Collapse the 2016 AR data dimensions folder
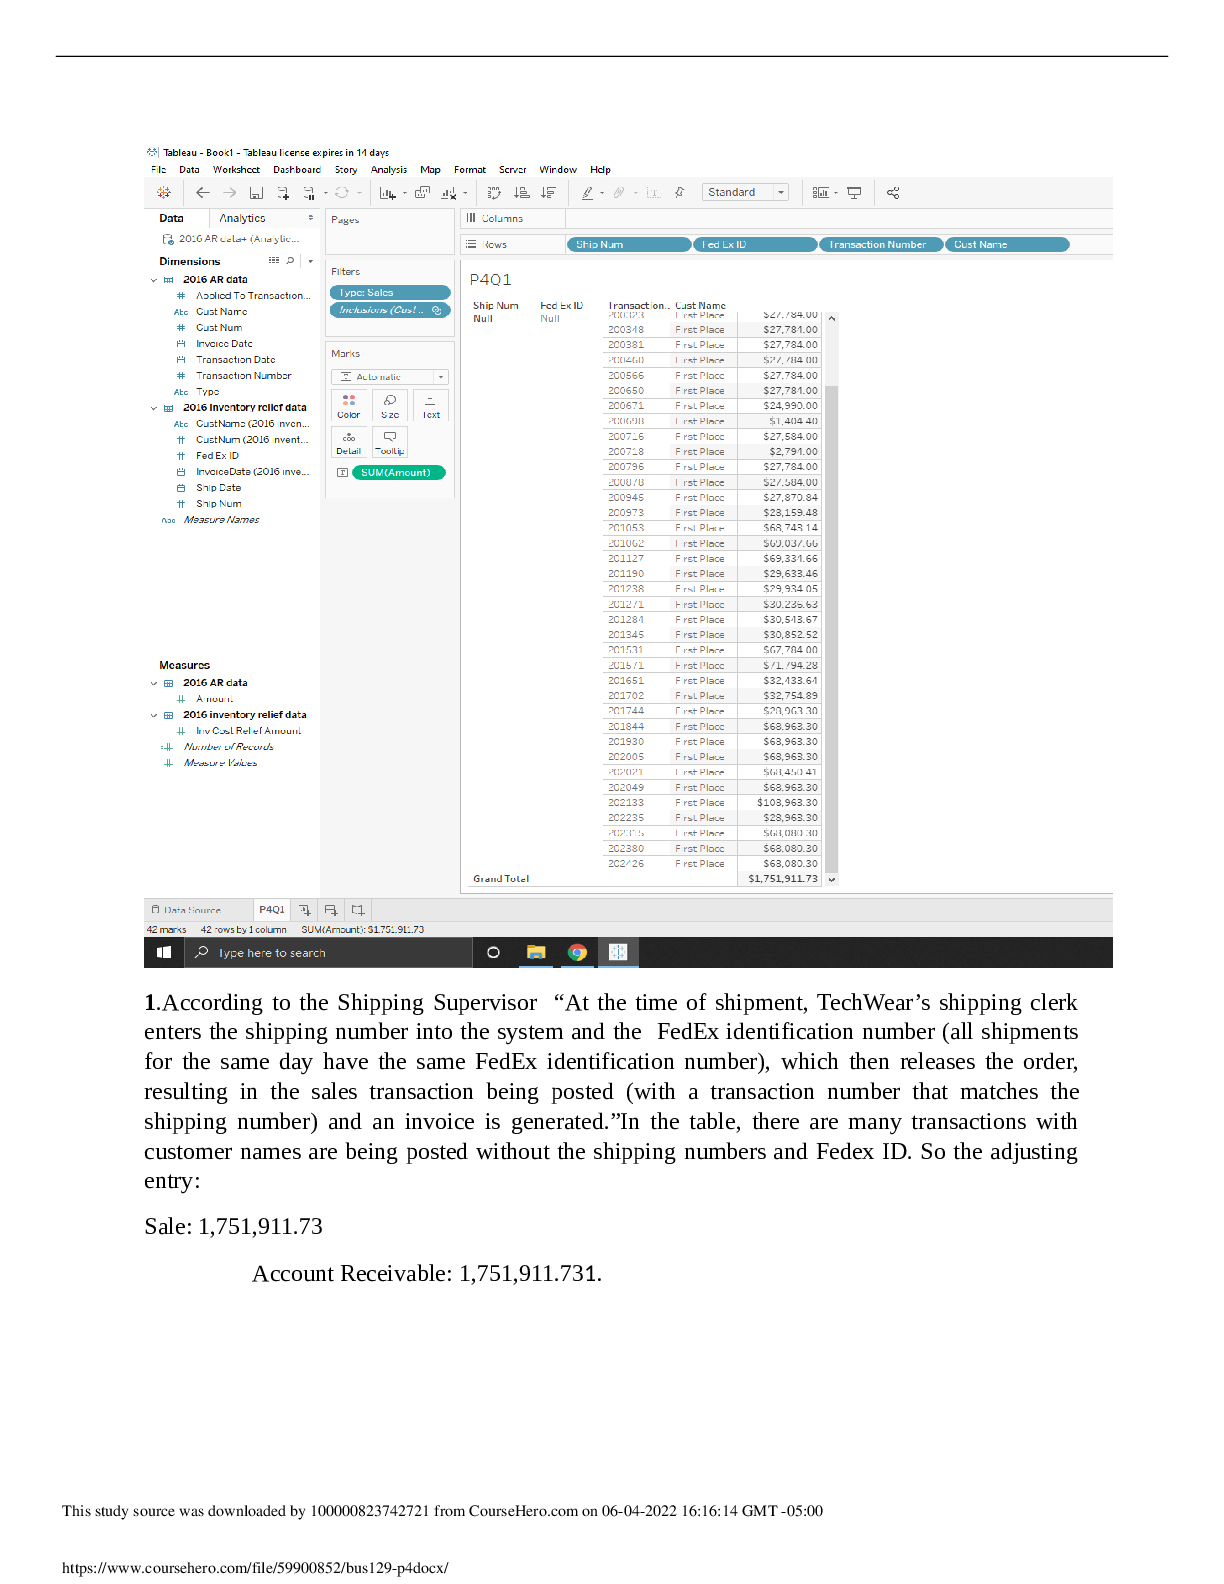 click(x=154, y=280)
